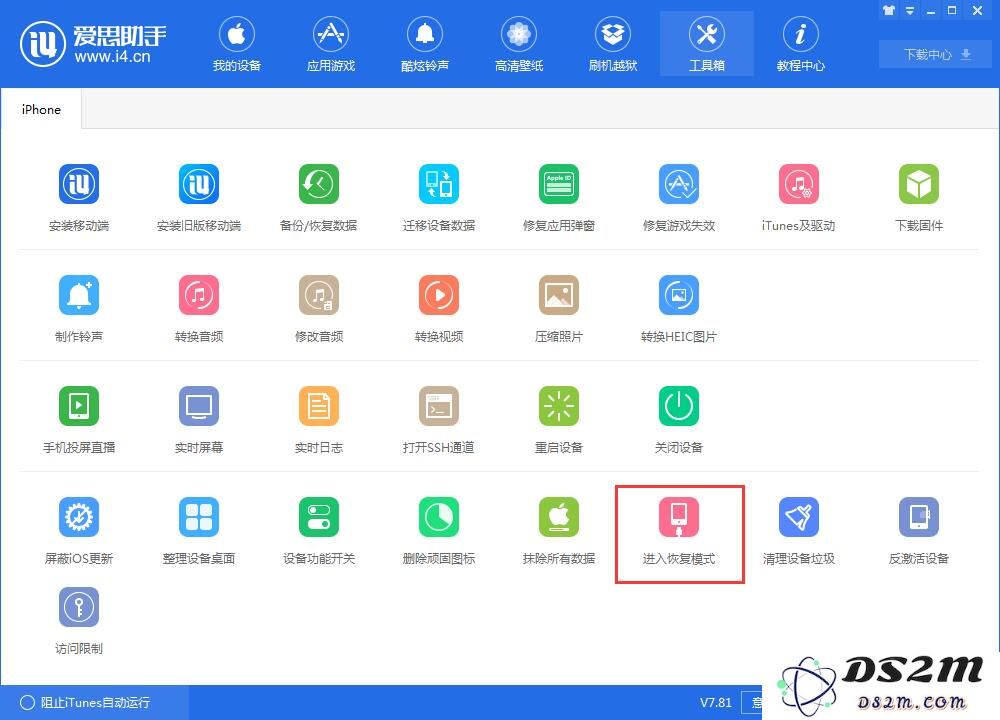Click 下载中心 button

tap(936, 55)
